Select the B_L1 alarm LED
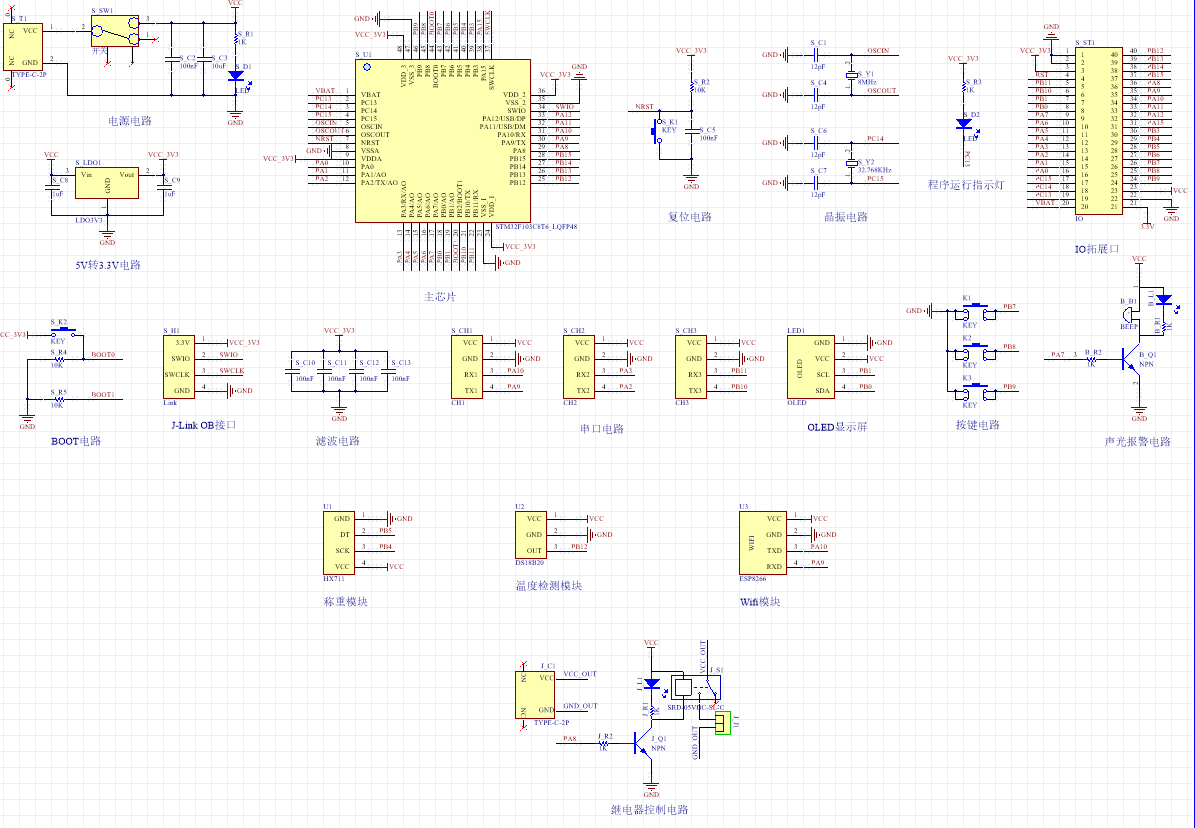The image size is (1195, 828). coord(1163,300)
